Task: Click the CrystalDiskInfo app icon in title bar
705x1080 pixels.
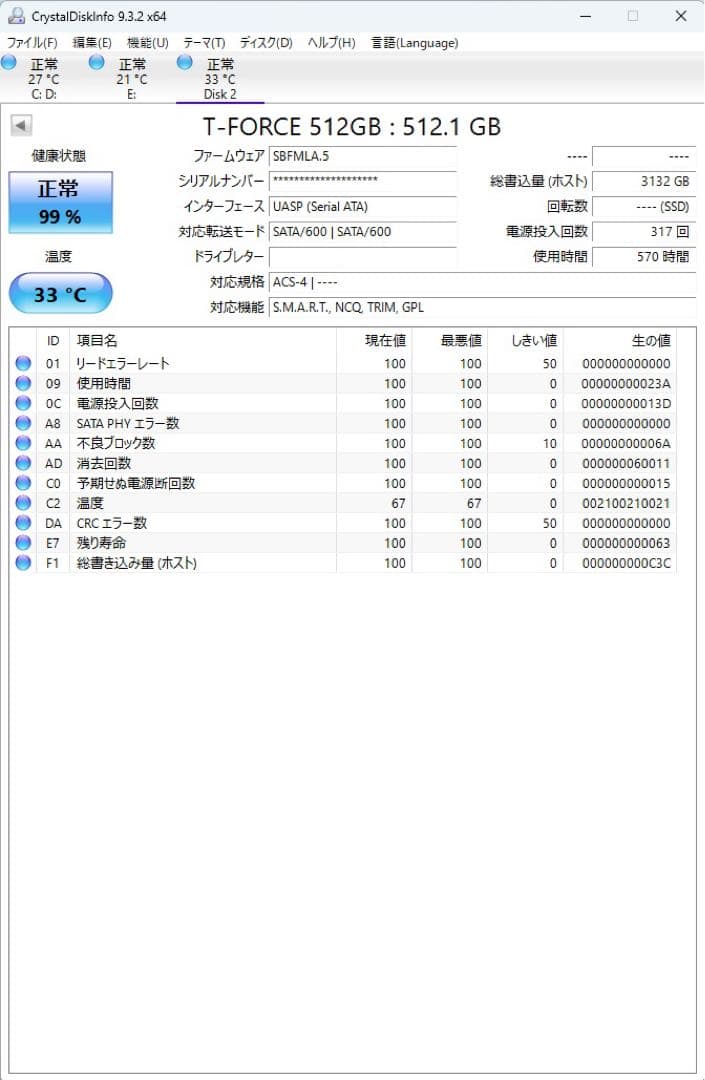Action: click(16, 16)
